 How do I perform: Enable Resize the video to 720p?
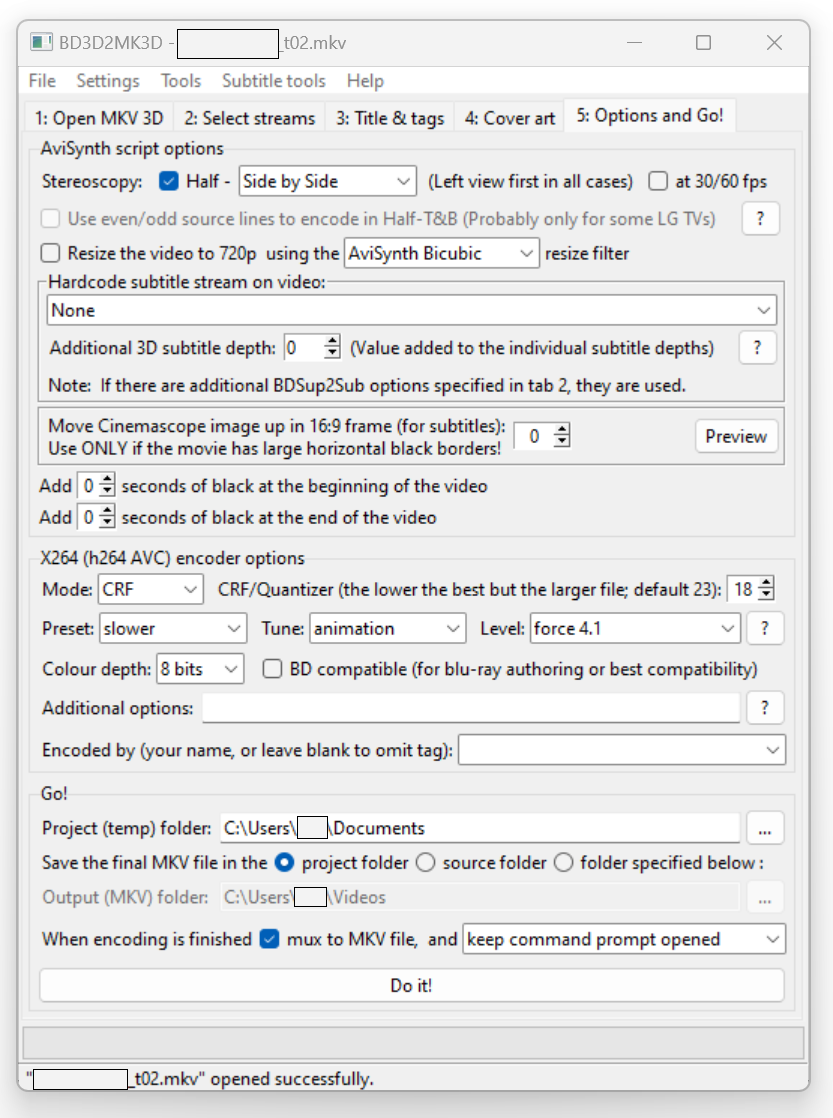pos(50,253)
